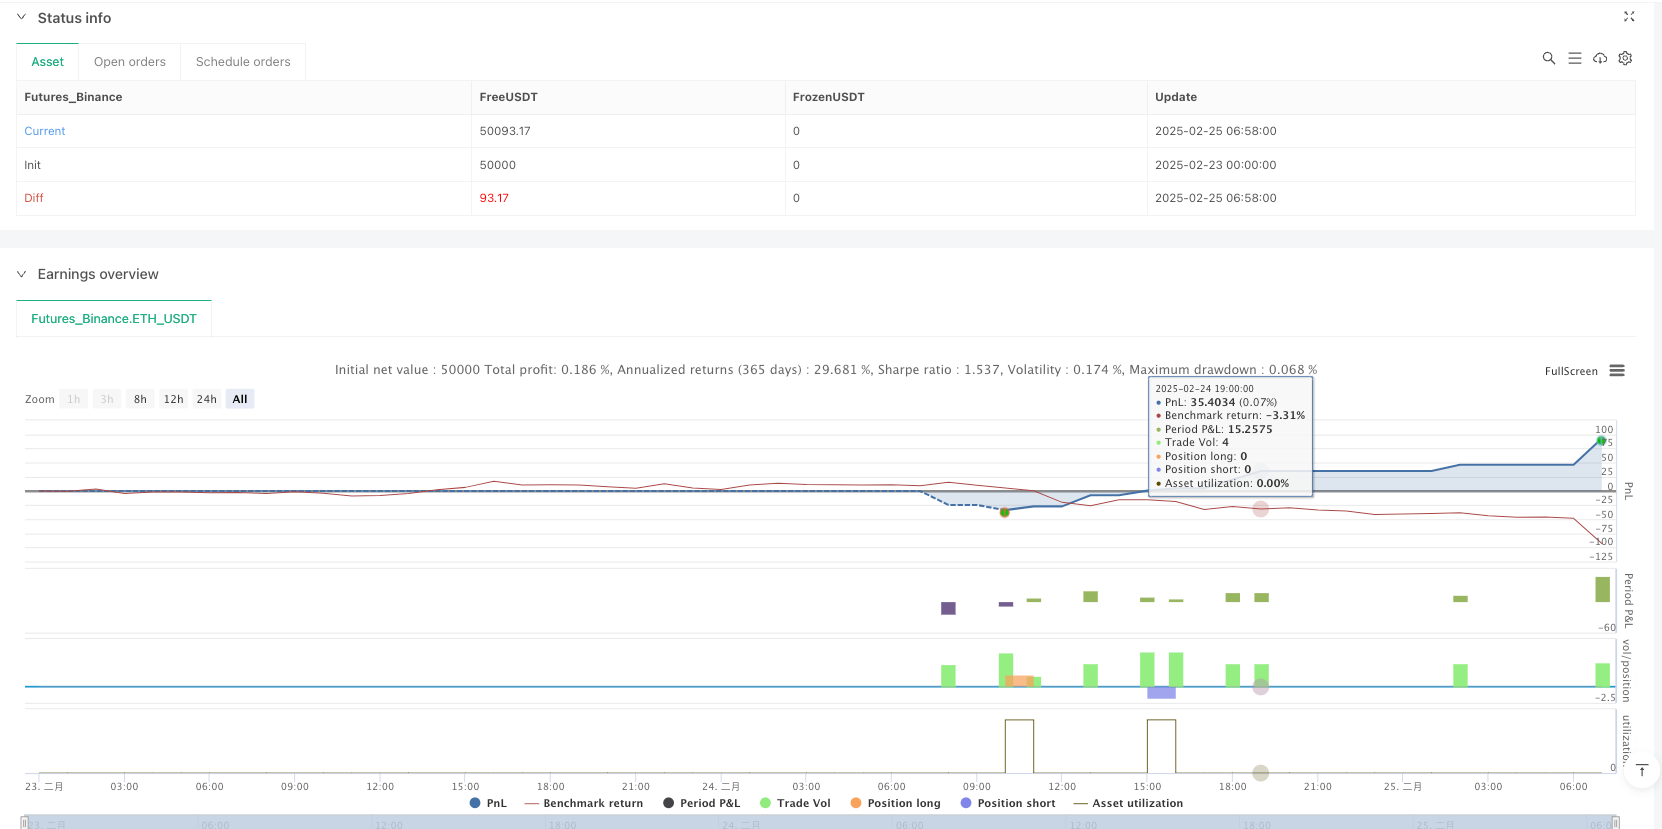Open the Schedule orders tab
Viewport: 1662px width, 829px height.
click(243, 62)
